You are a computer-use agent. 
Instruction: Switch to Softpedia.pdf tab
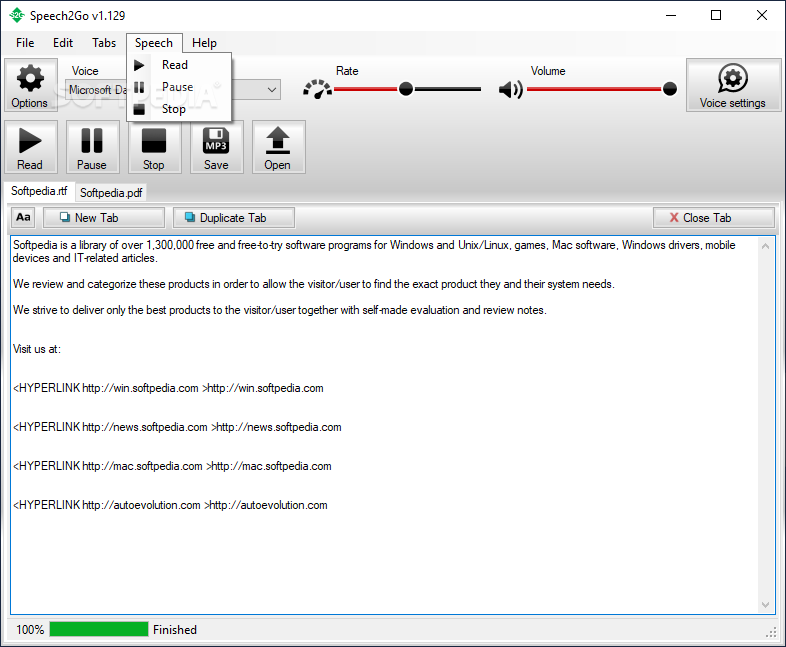click(x=111, y=192)
